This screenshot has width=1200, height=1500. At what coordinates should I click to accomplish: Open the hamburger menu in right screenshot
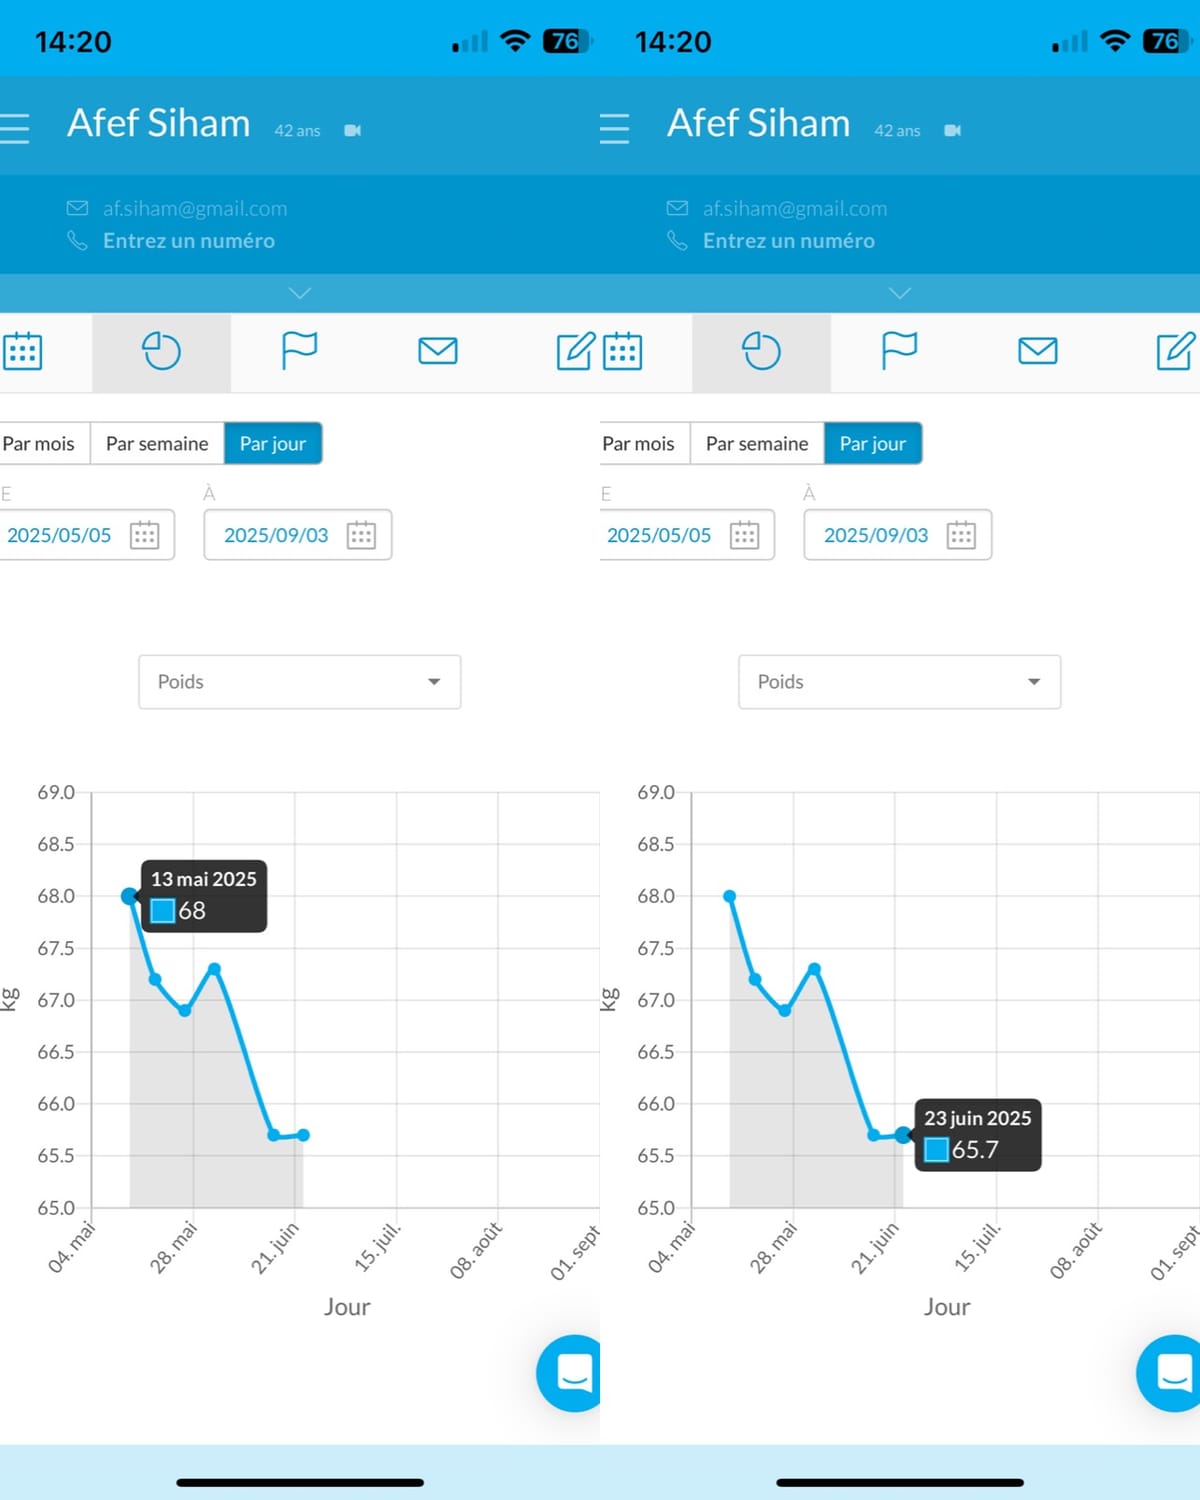pos(614,129)
